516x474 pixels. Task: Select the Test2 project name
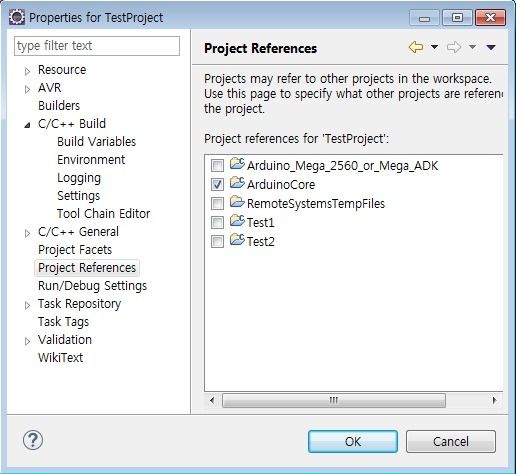coord(260,241)
